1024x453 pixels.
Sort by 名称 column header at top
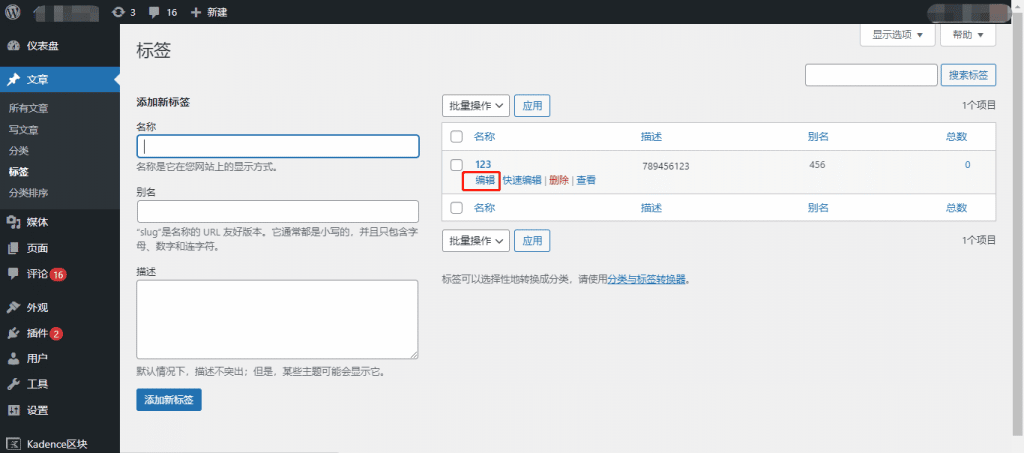click(x=485, y=136)
